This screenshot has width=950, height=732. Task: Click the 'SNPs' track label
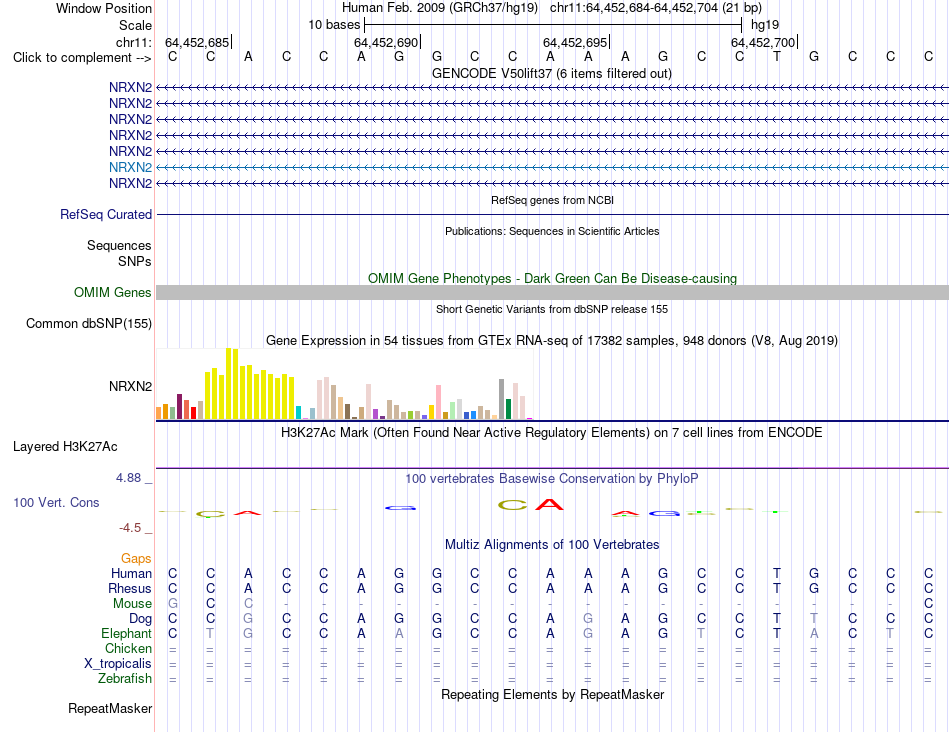click(x=135, y=261)
